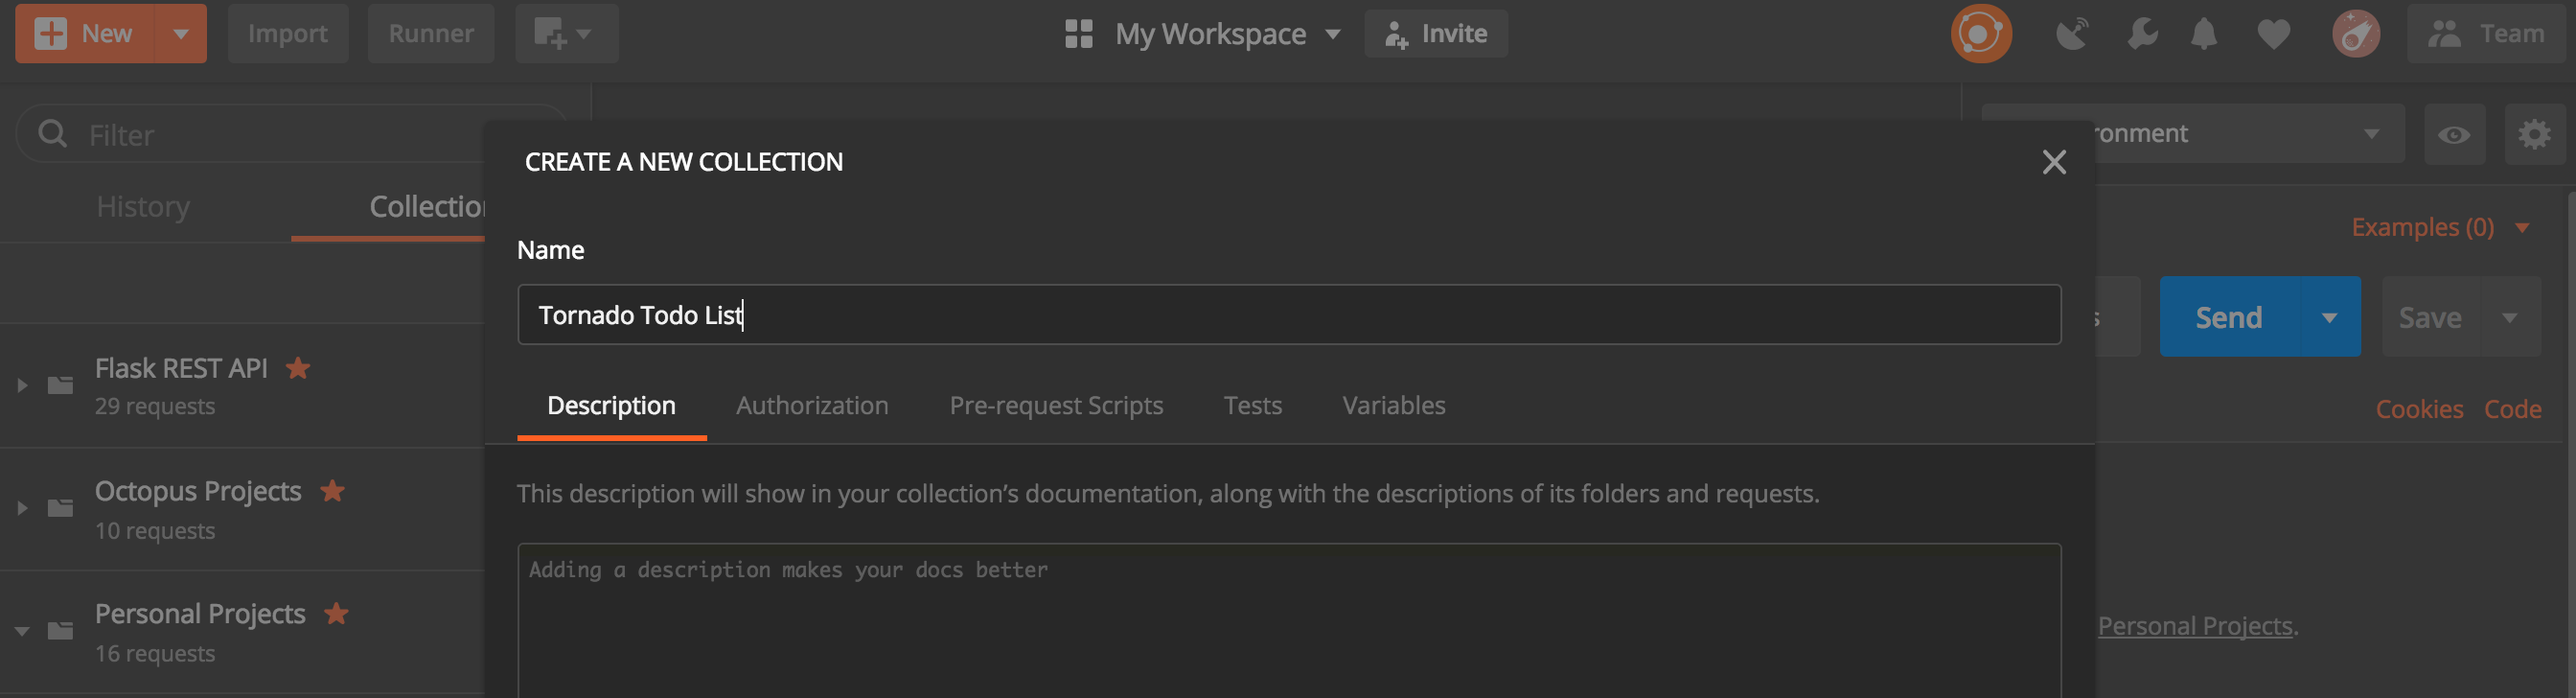Open the Send button dropdown arrow
Screen dimensions: 2576x698
2330,317
